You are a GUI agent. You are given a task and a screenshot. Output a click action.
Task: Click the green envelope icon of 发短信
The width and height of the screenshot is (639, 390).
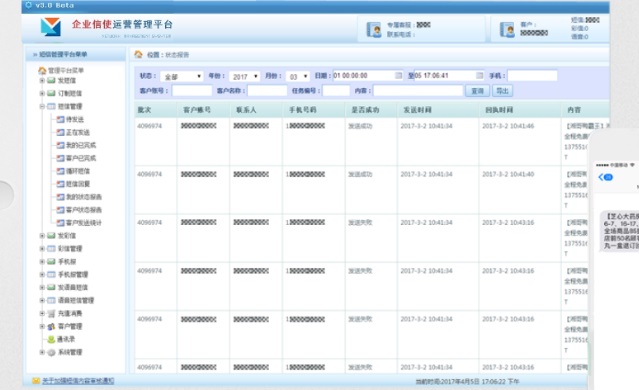pos(51,81)
